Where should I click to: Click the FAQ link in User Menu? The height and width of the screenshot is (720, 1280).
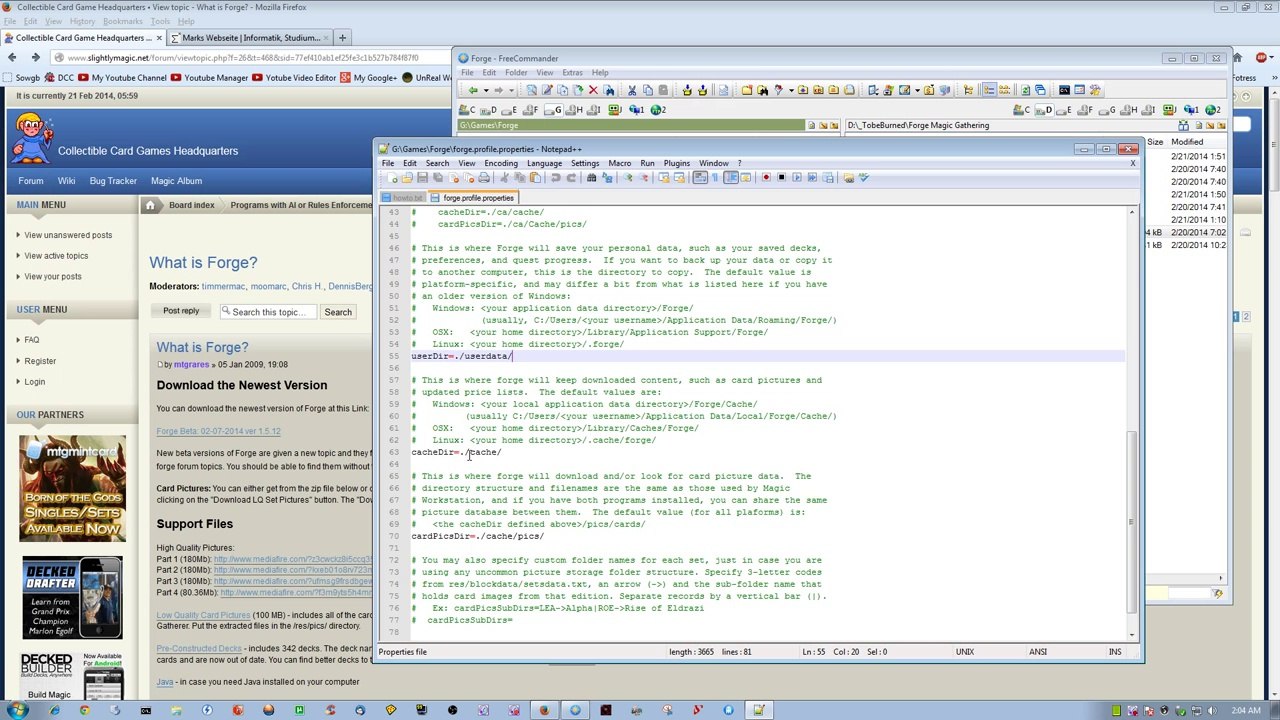tap(32, 340)
